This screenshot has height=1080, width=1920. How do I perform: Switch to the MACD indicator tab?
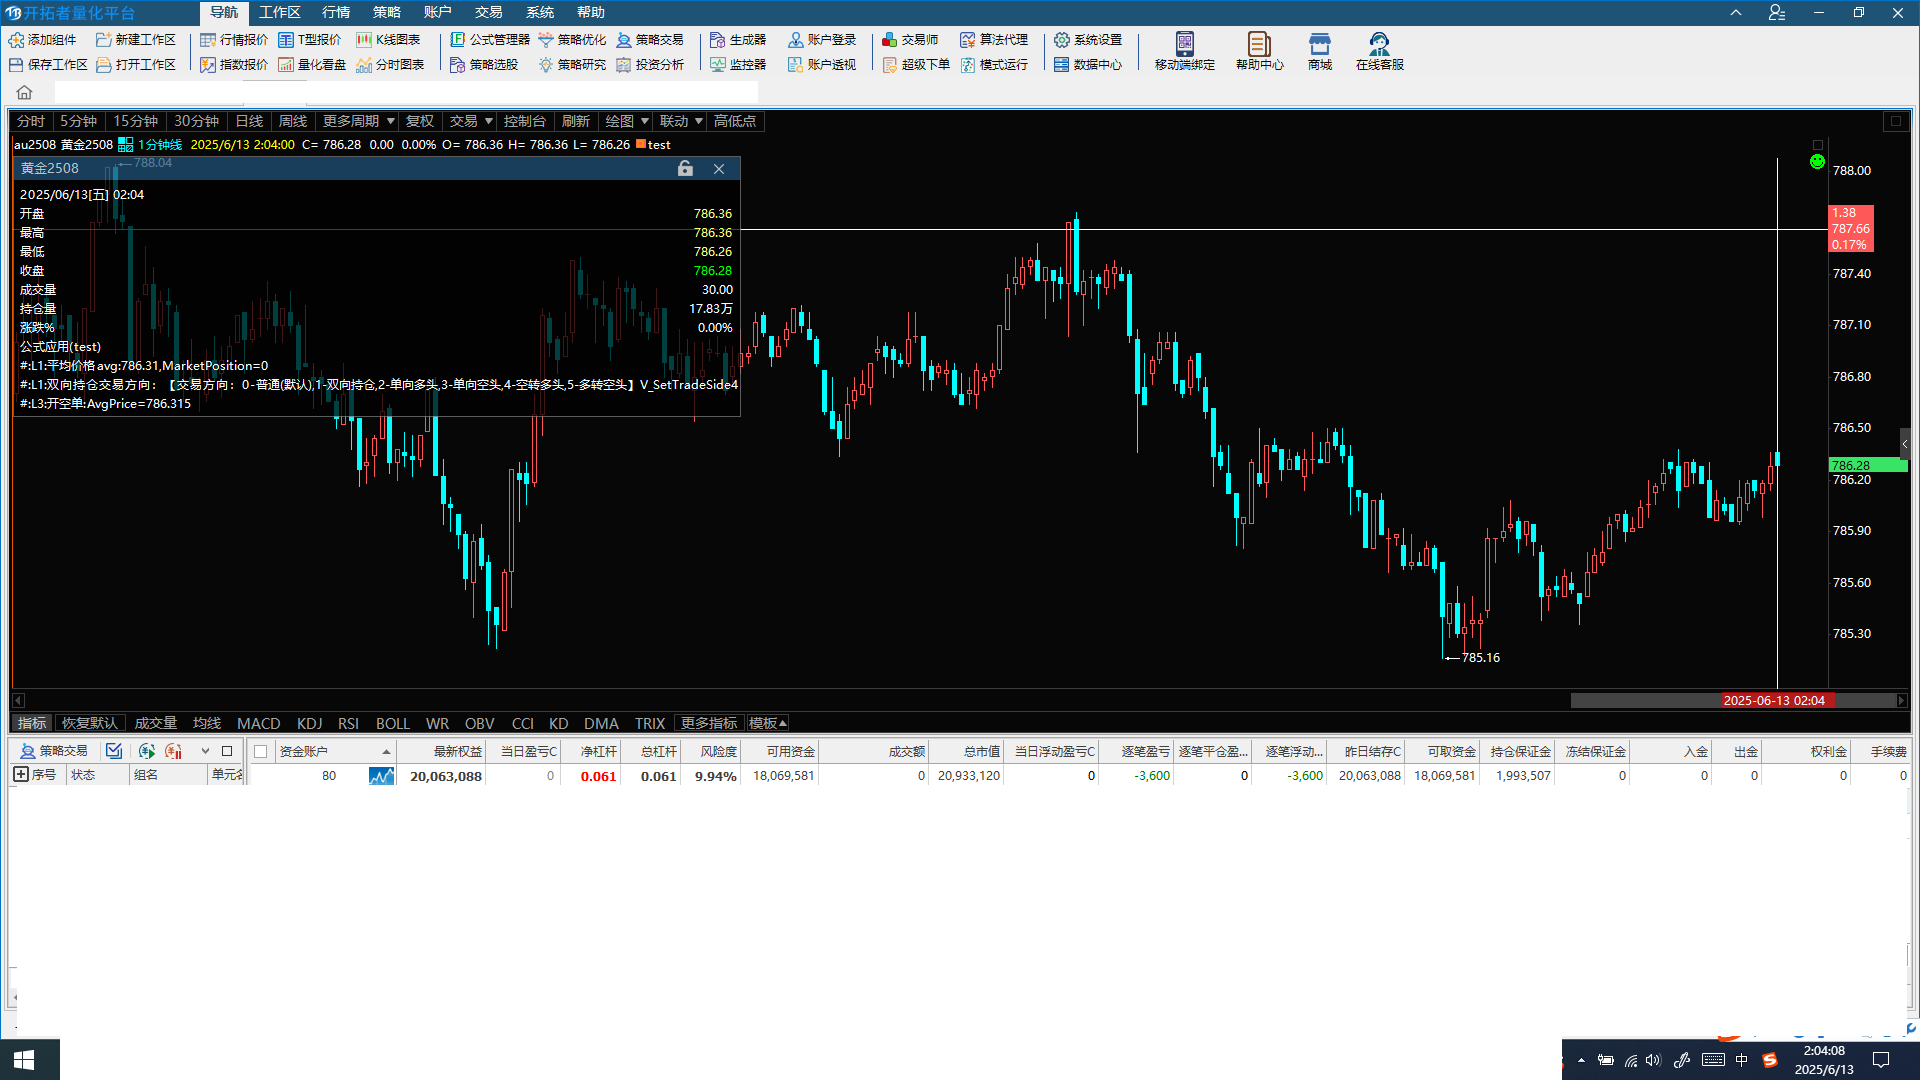point(259,723)
